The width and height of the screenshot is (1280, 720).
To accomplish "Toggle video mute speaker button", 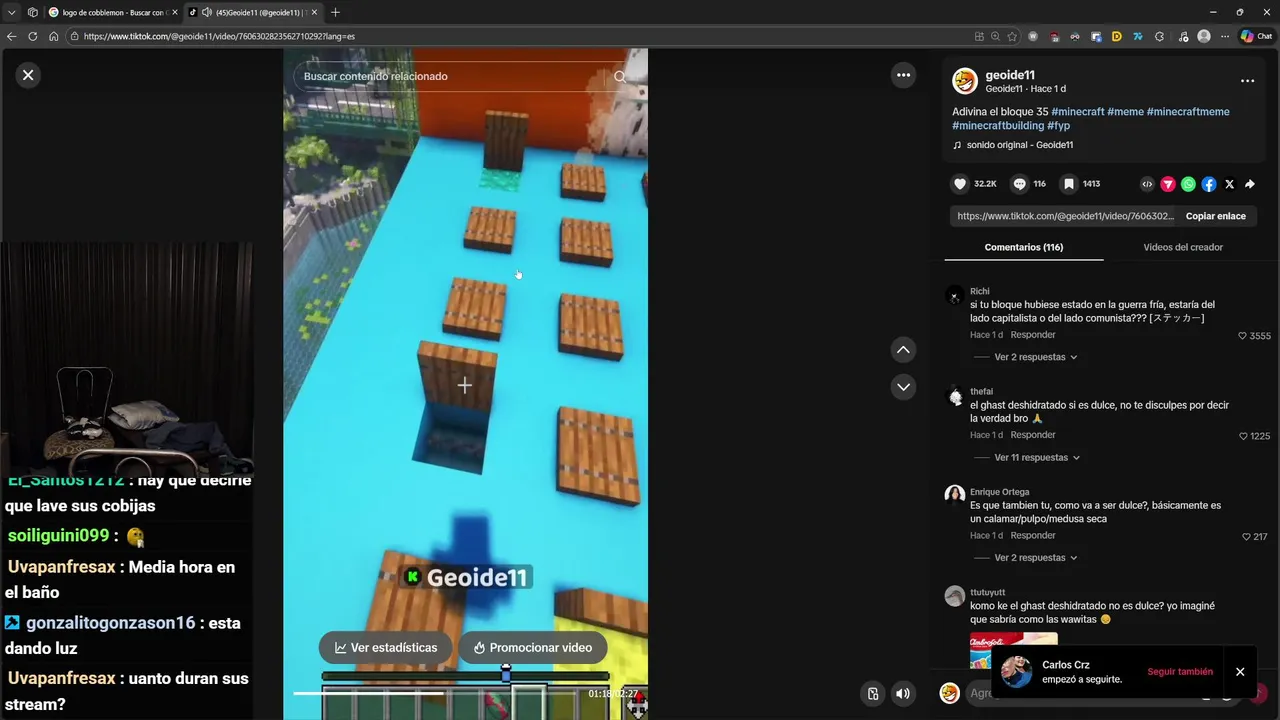I will click(903, 693).
